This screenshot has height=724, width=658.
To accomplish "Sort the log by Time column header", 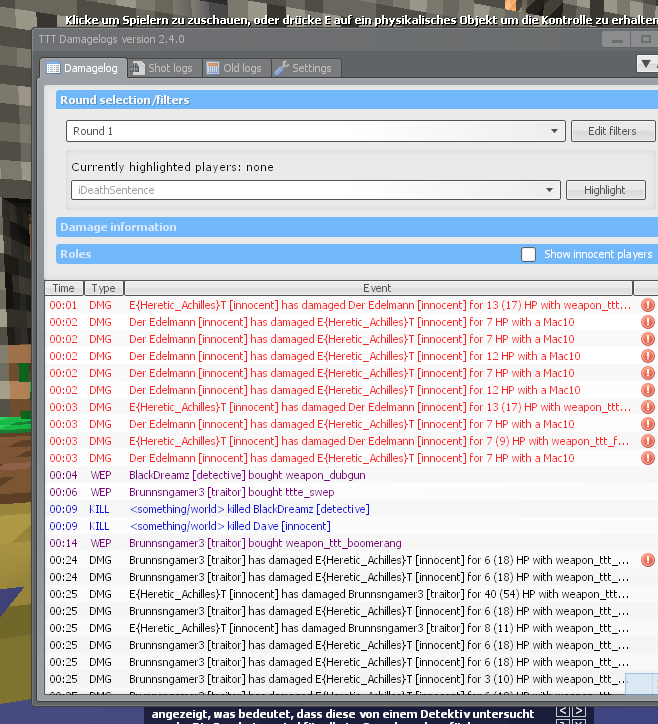I will click(63, 288).
